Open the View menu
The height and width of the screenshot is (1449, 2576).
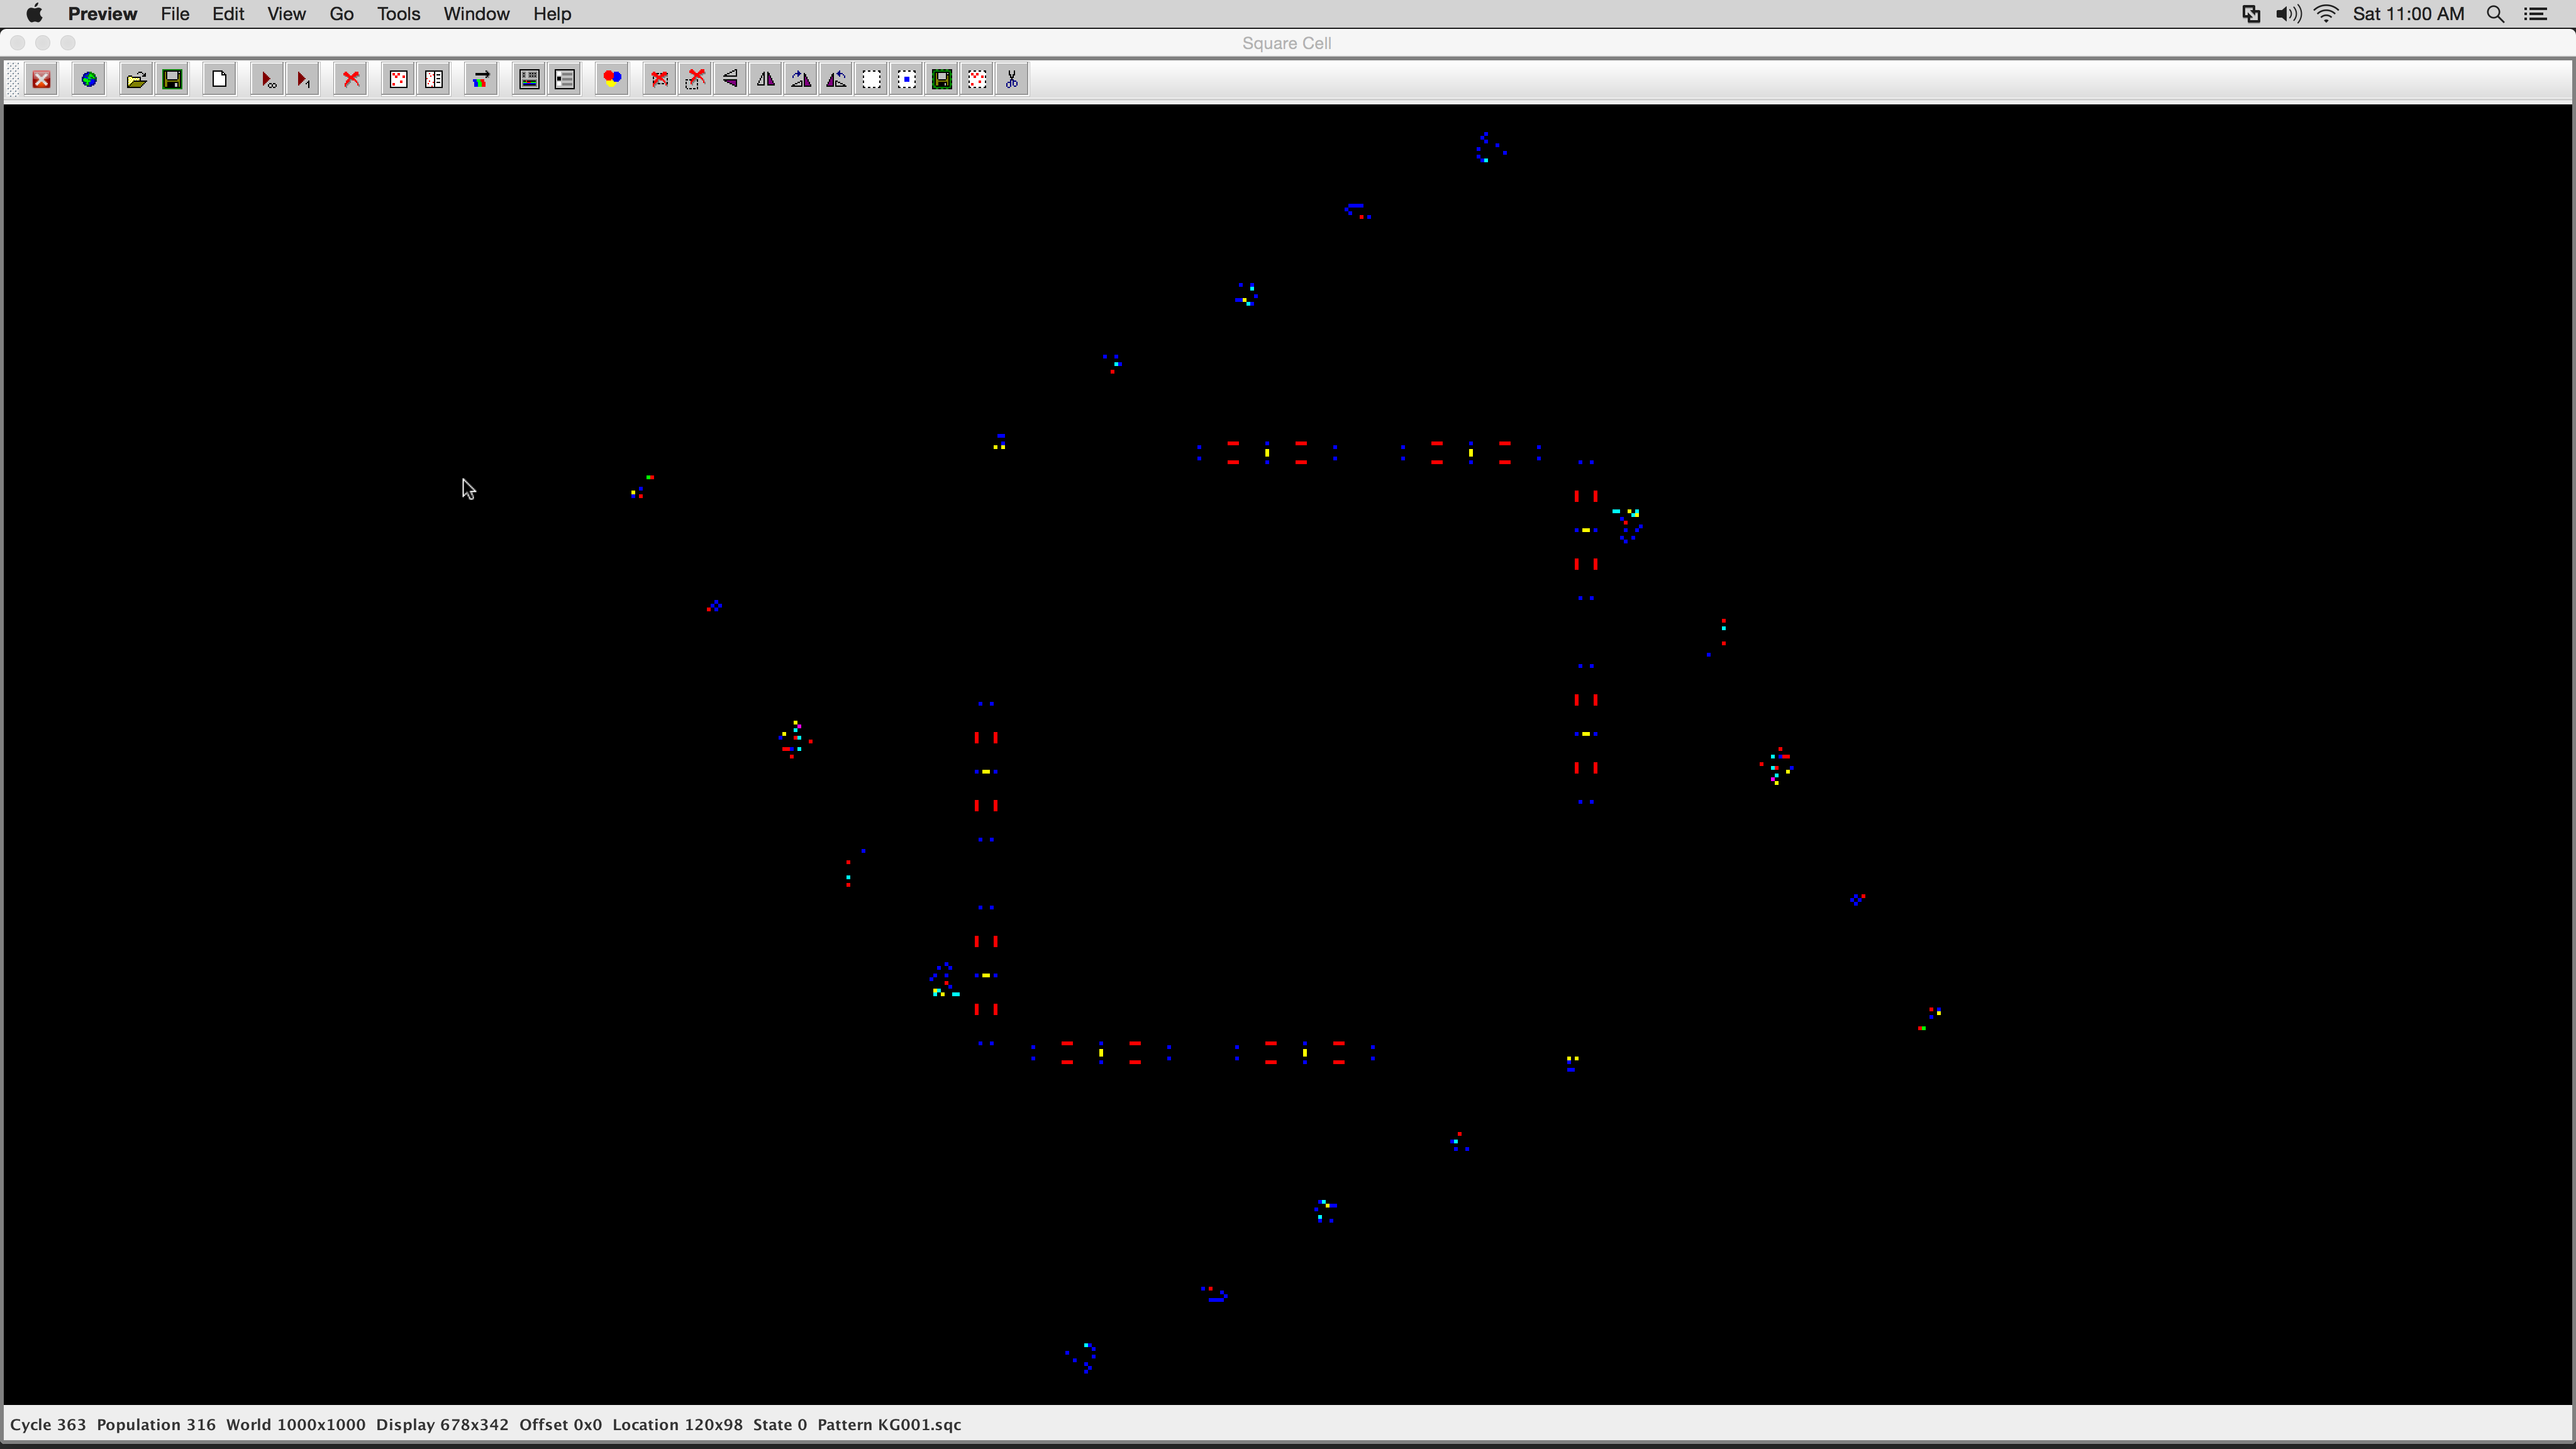(x=286, y=14)
